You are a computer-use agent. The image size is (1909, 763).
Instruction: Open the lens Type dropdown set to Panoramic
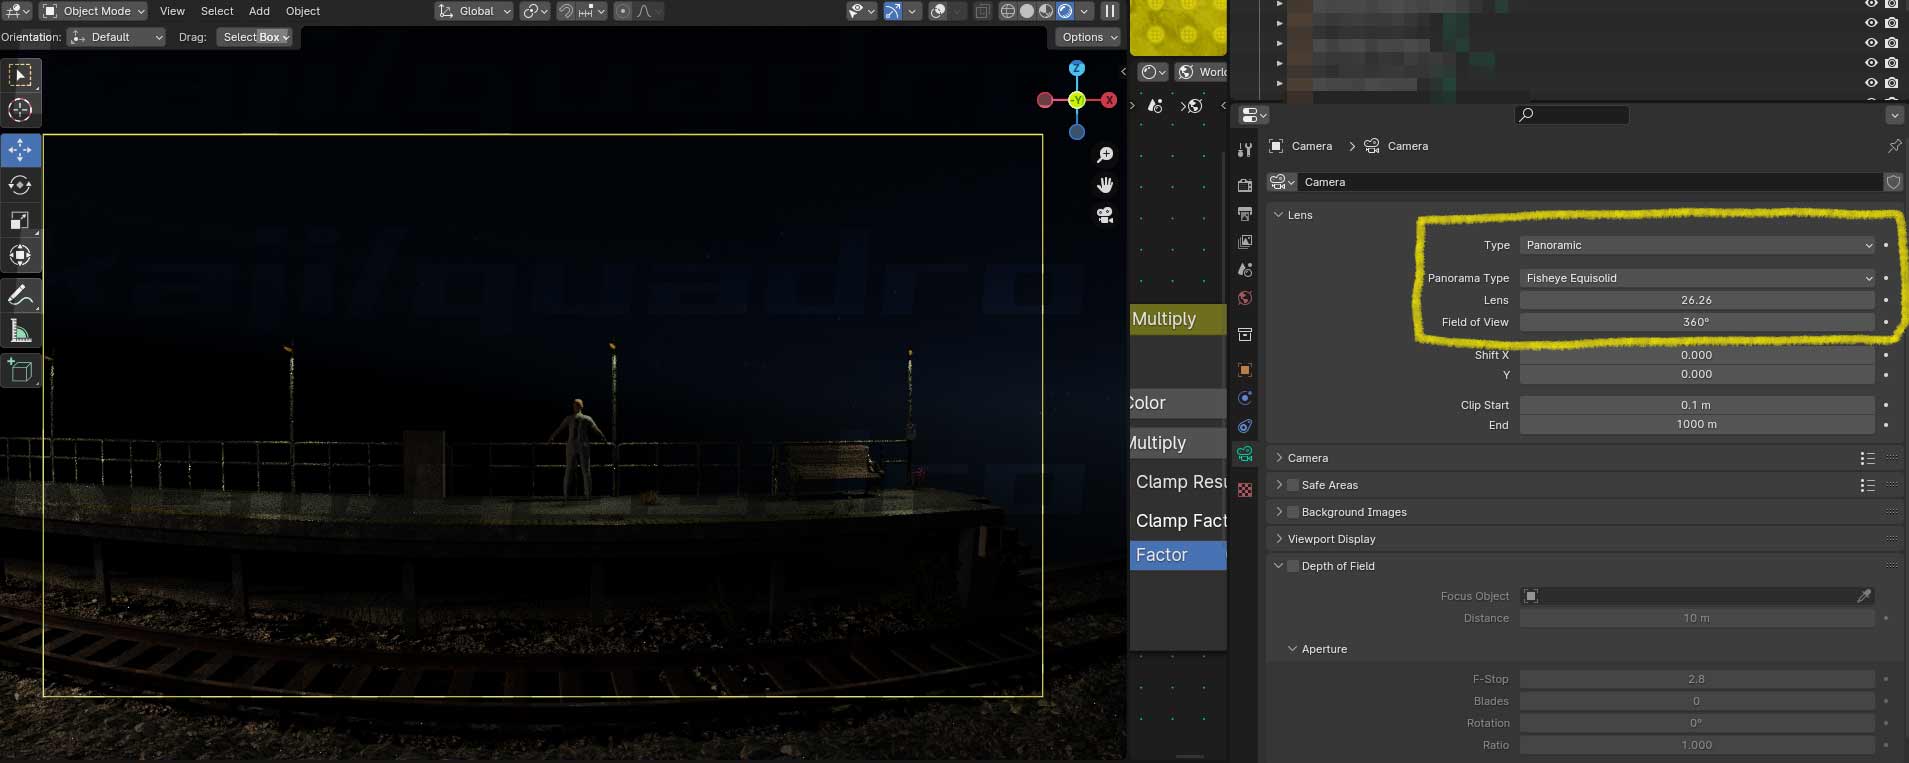point(1697,245)
